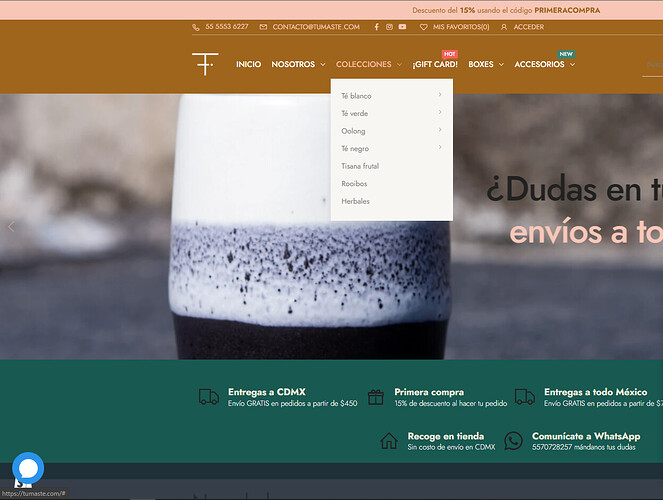Open the Nosotros menu
Viewport: 663px width, 500px height.
293,64
